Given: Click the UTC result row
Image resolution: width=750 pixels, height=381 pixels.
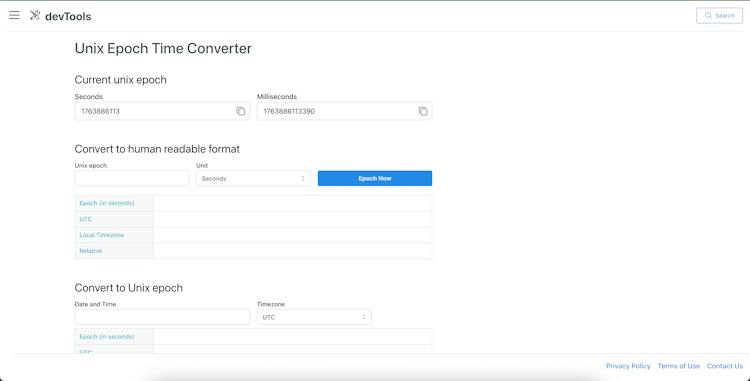Looking at the screenshot, I should 254,219.
